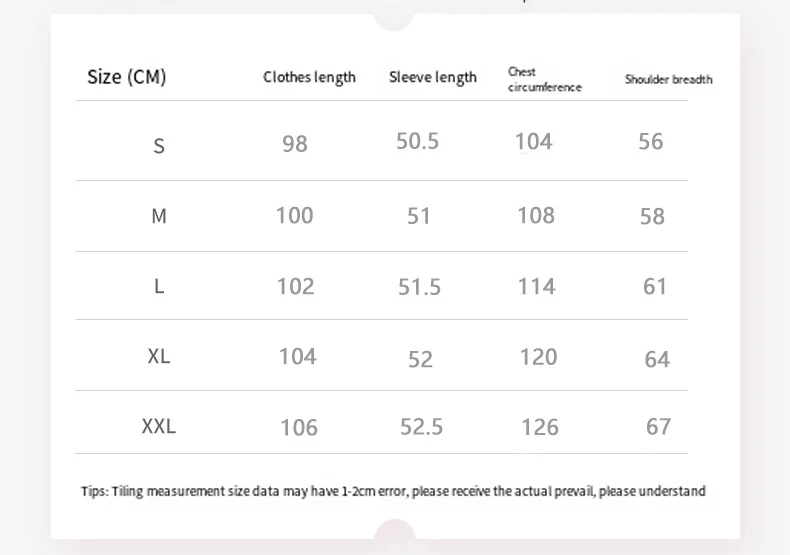Select the L size row label
The width and height of the screenshot is (790, 555).
tap(159, 286)
